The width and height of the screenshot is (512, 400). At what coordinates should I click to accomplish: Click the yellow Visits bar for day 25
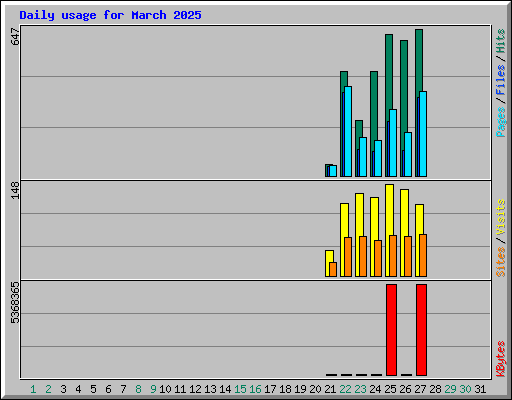click(x=388, y=230)
